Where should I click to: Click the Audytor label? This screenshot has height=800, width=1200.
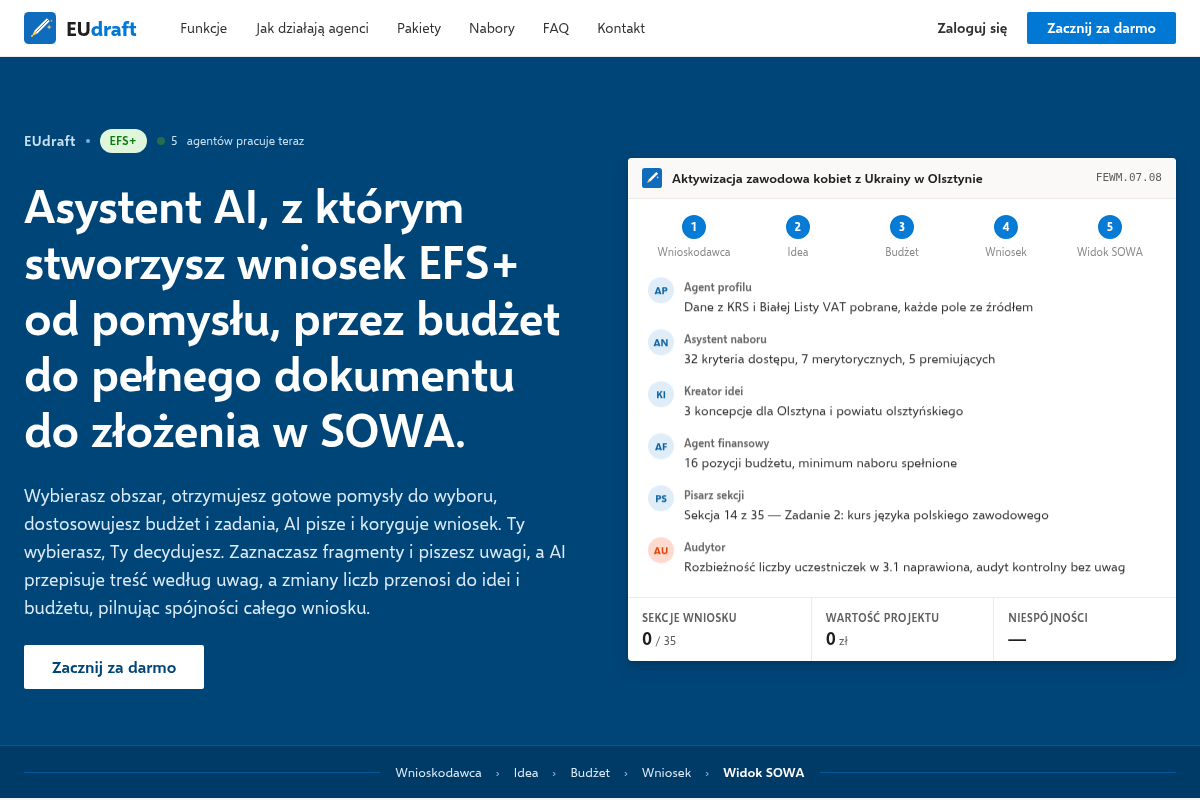(x=705, y=547)
